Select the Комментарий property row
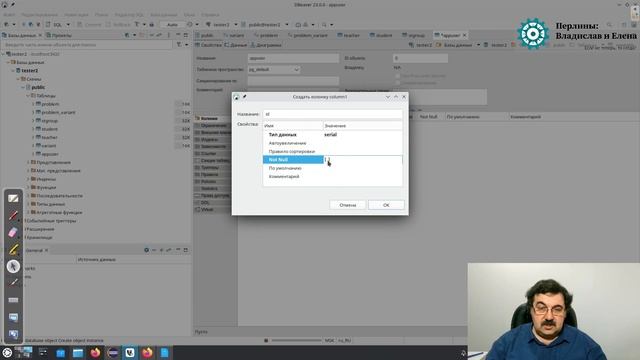The height and width of the screenshot is (360, 640). tap(332, 176)
